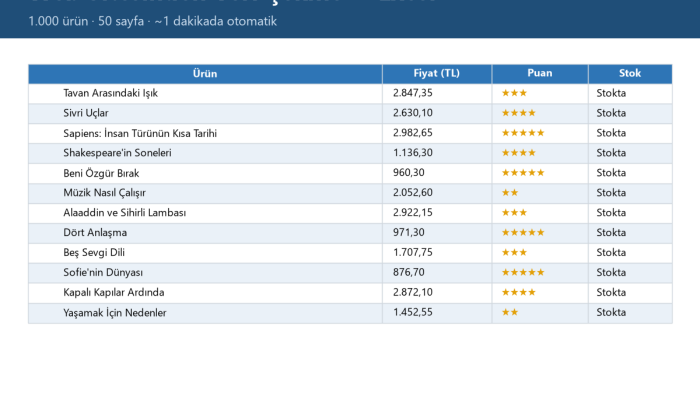Image resolution: width=700 pixels, height=394 pixels.
Task: Click the star rating for Sivri Uçlar
Action: click(x=519, y=113)
